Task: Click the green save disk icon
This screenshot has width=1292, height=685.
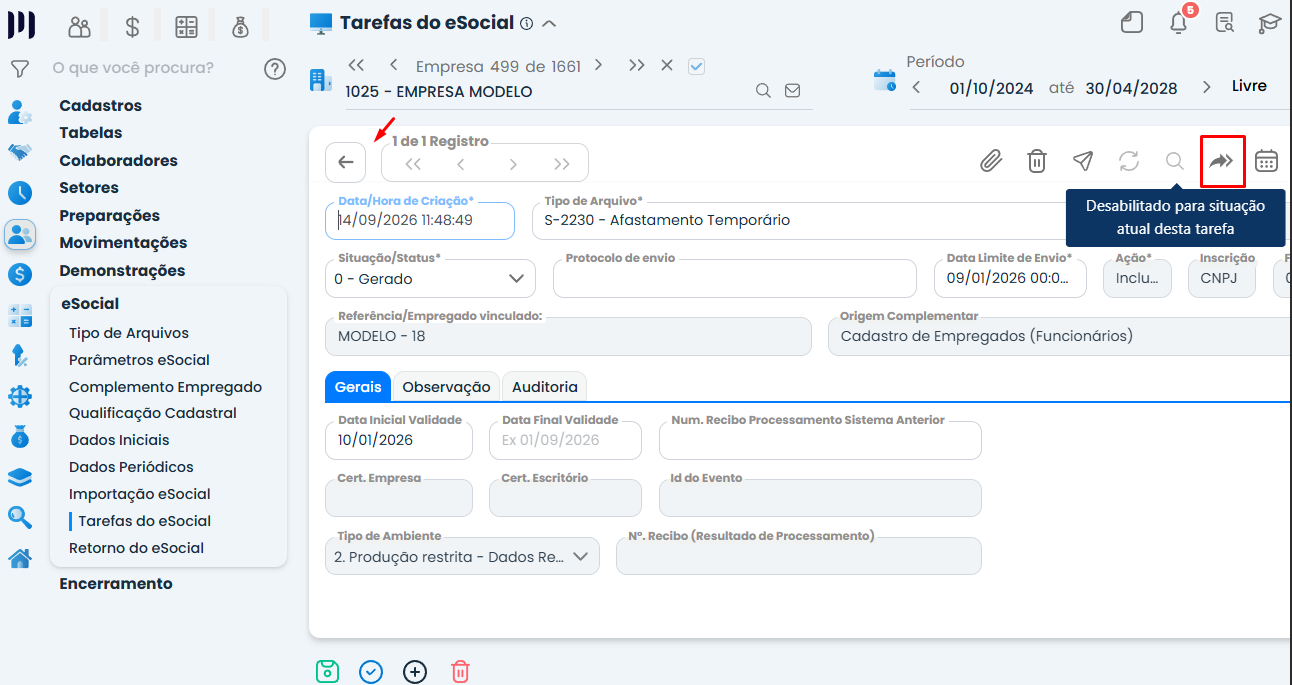Action: [x=327, y=671]
